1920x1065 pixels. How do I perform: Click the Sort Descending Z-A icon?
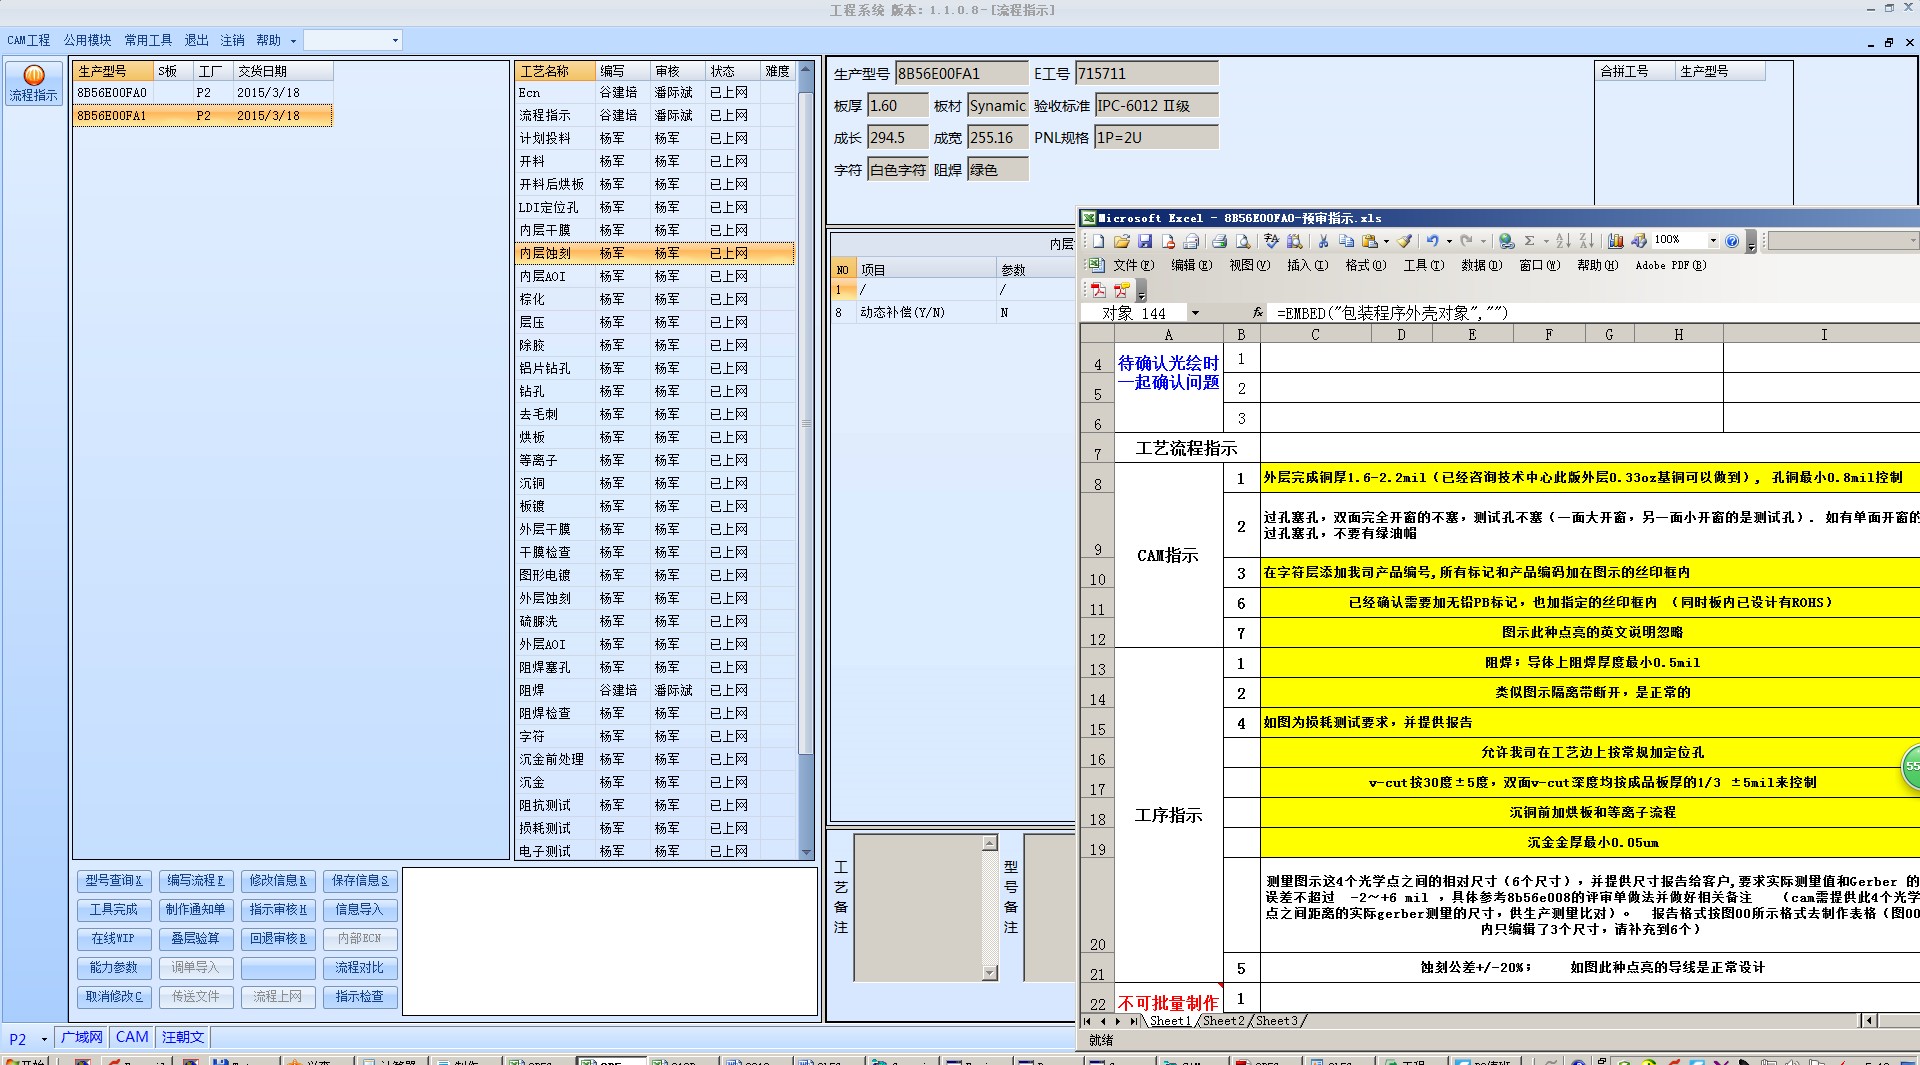pos(1586,241)
